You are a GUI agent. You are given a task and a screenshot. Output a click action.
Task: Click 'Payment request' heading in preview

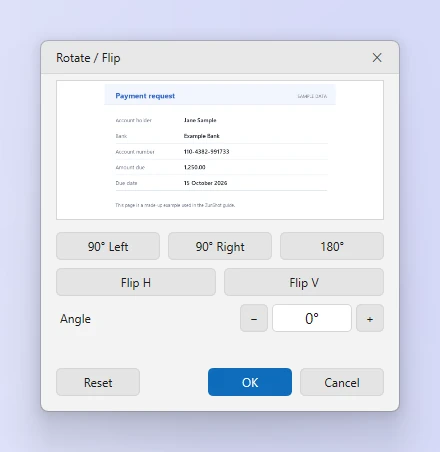click(x=145, y=96)
